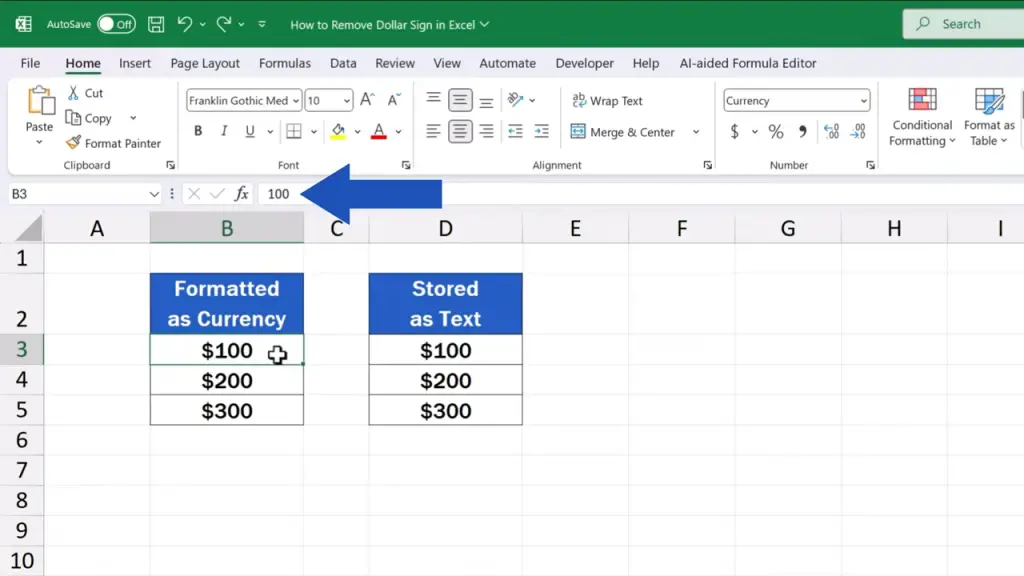Click the Center align icon
This screenshot has height=576, width=1024.
pyautogui.click(x=460, y=132)
